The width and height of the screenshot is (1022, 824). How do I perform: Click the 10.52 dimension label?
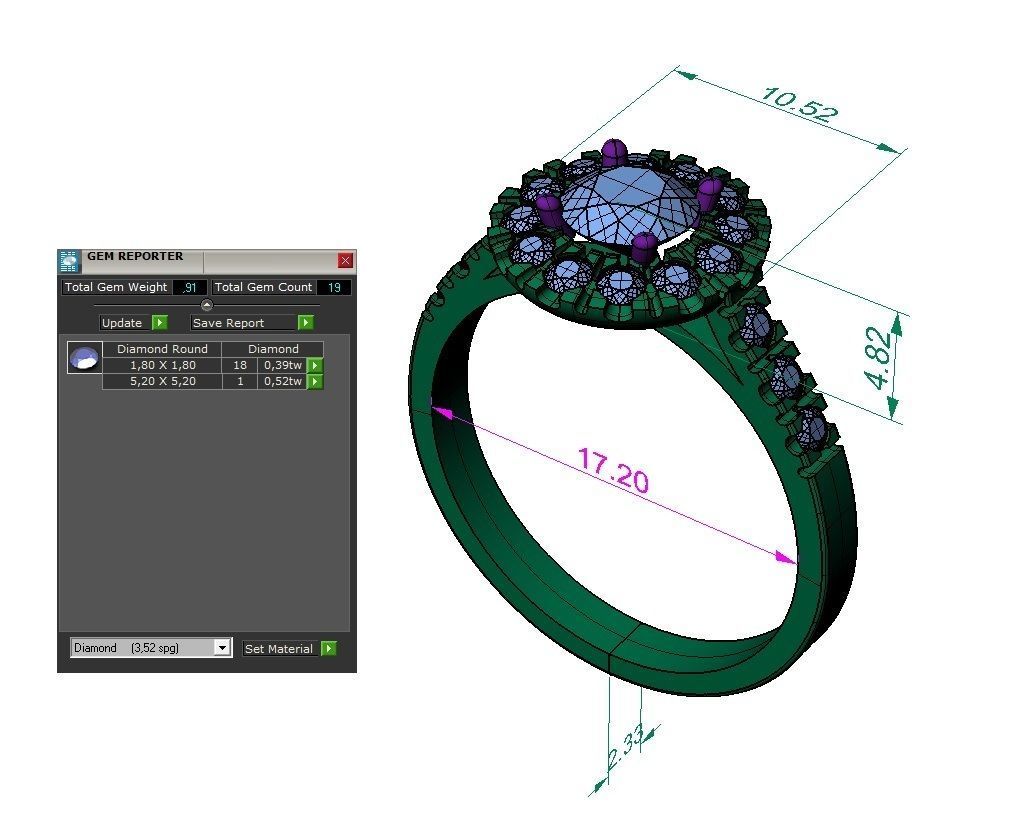point(798,104)
